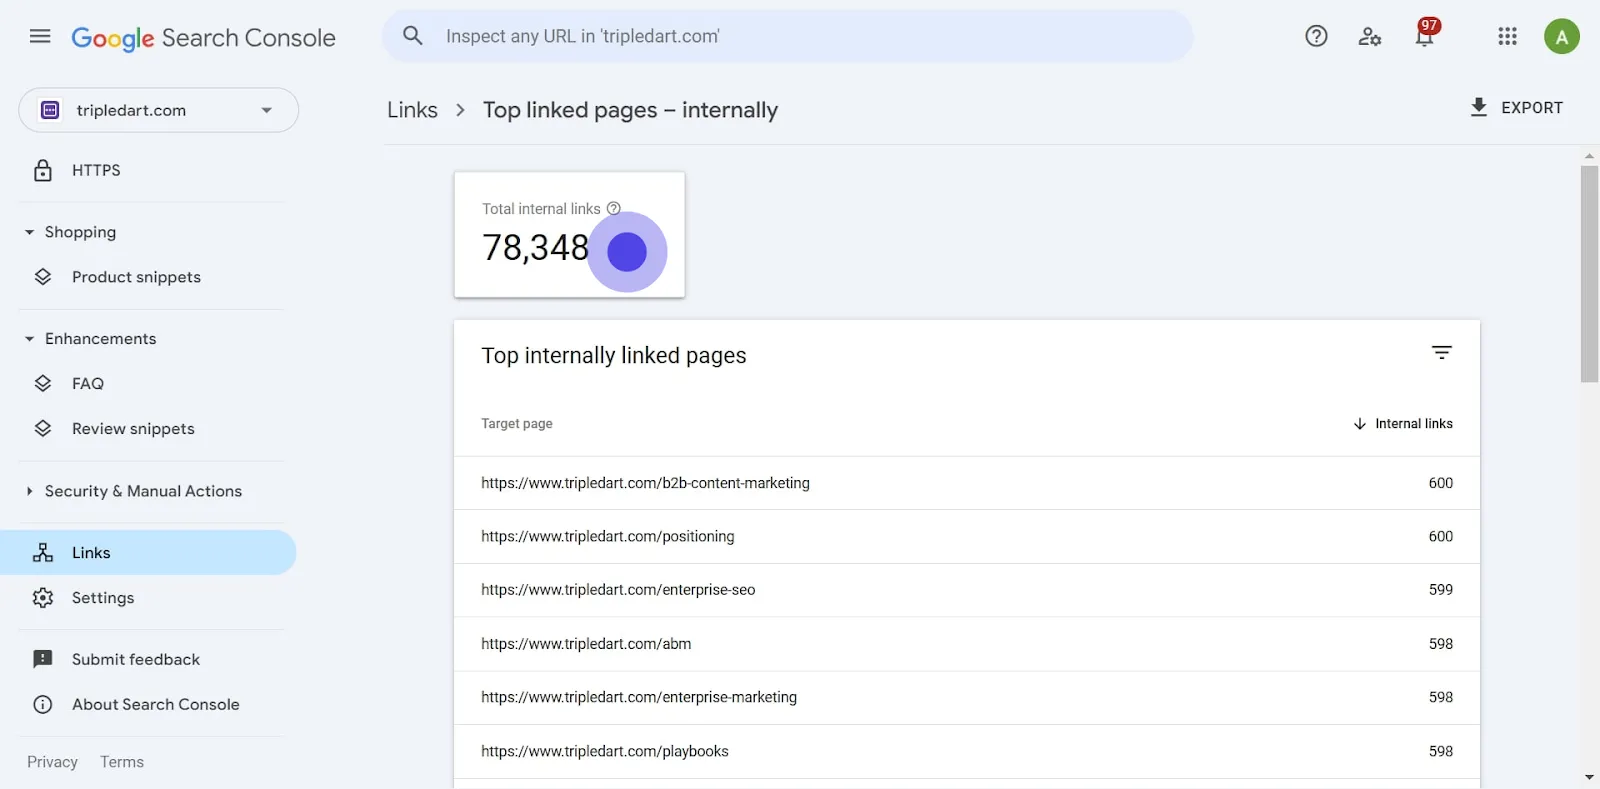Click the 599 count for enterprise-seo
Screen dimensions: 1600x789
1440,590
